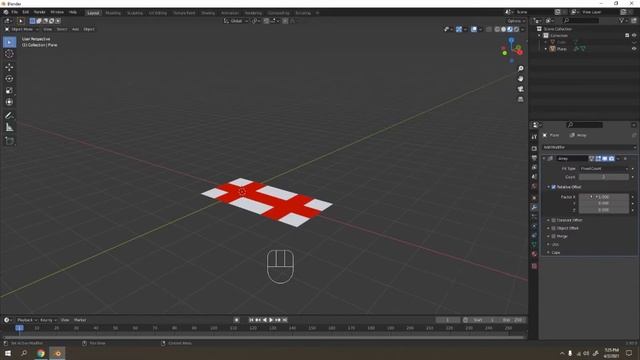Open the Scene properties tab
This screenshot has width=640, height=360.
534,177
